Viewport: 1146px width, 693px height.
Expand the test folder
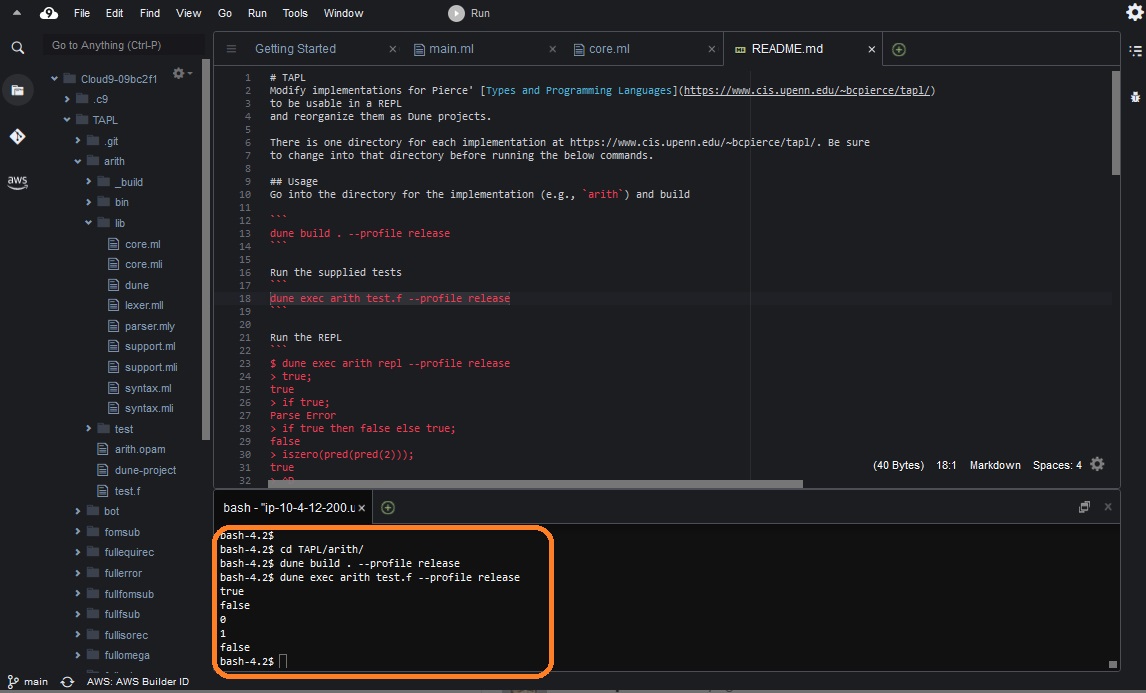88,428
